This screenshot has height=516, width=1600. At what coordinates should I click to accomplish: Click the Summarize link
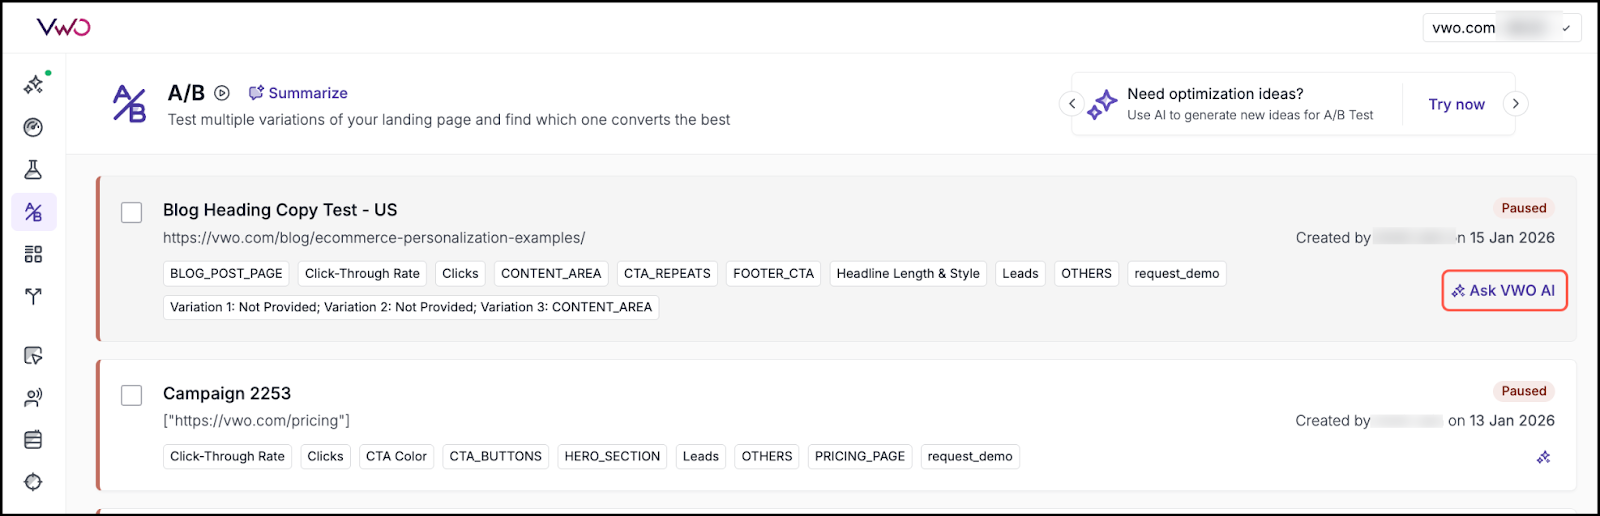point(298,93)
